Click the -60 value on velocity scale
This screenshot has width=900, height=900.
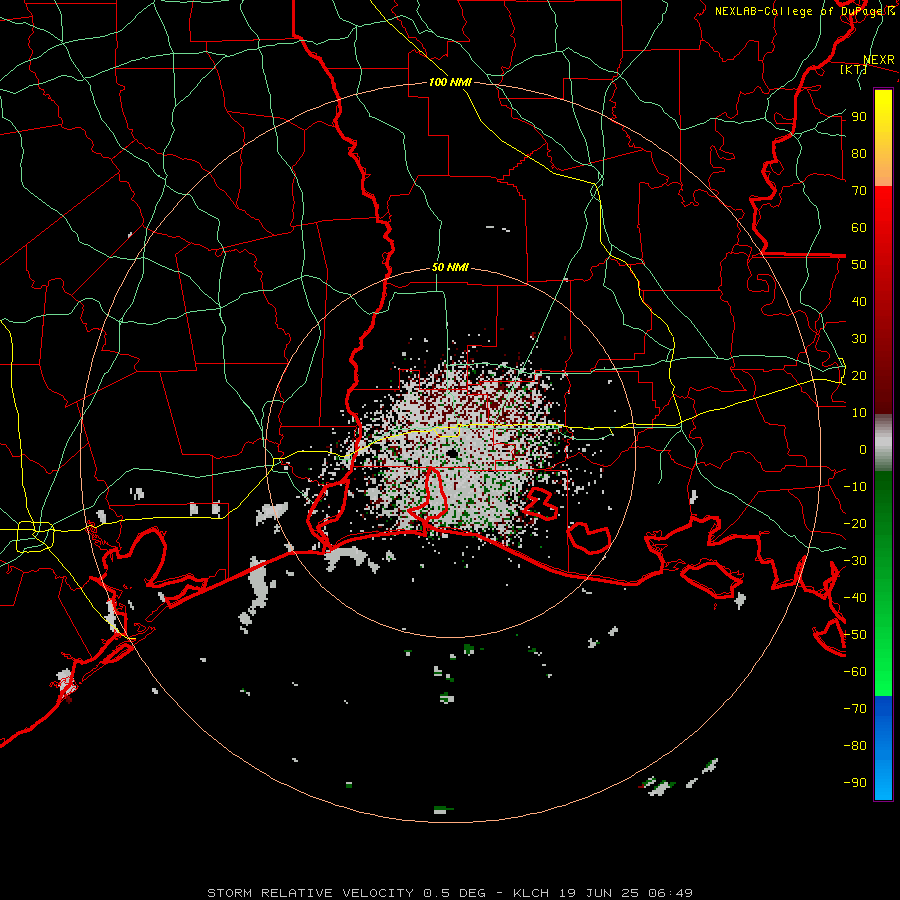855,672
